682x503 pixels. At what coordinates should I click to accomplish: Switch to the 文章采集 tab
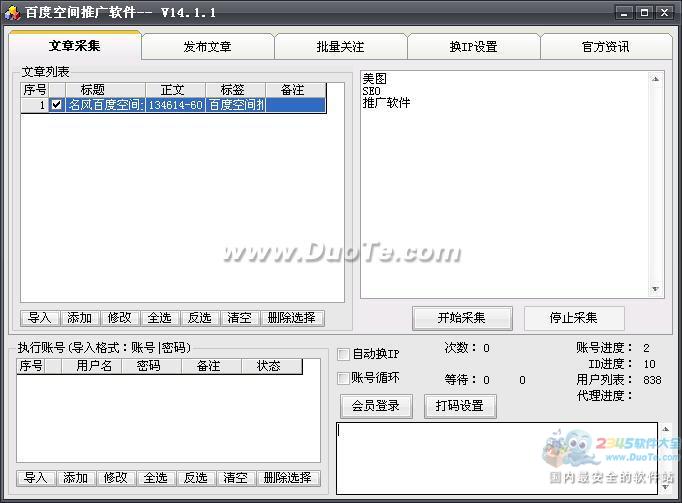click(75, 46)
